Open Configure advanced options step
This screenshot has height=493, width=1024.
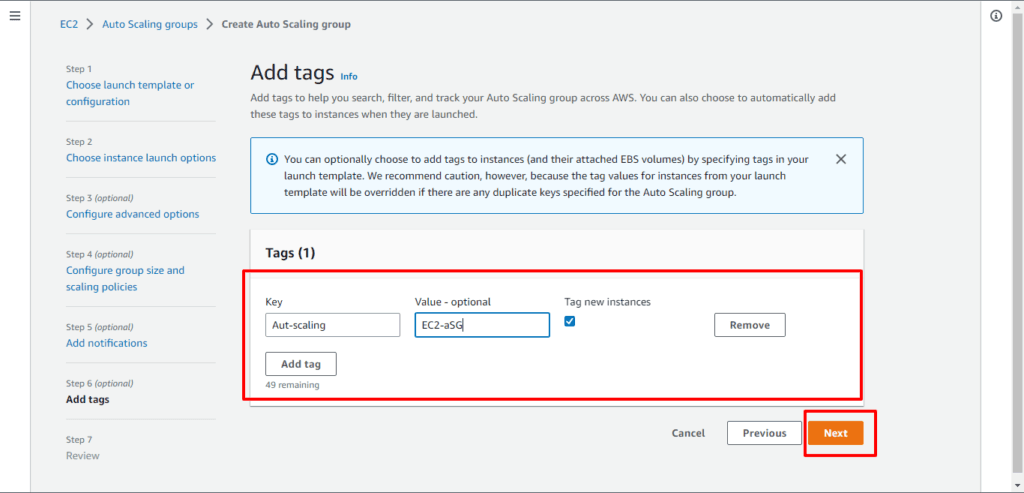(x=132, y=214)
